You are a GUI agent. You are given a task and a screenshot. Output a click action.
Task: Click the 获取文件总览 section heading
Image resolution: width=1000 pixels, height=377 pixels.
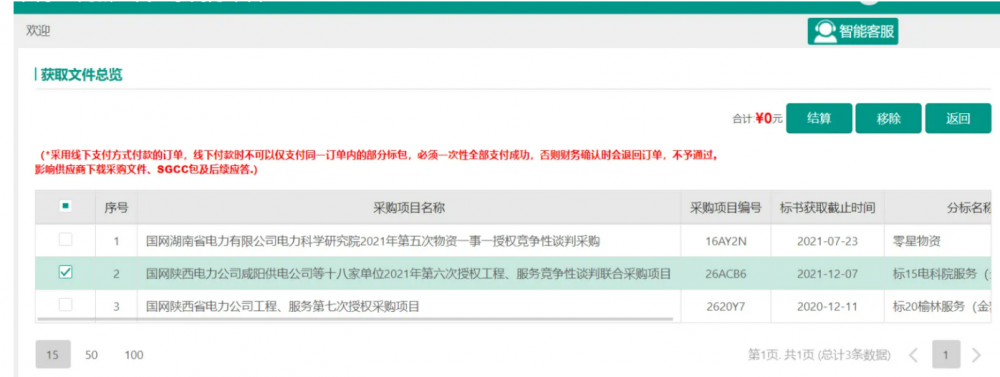(81, 75)
